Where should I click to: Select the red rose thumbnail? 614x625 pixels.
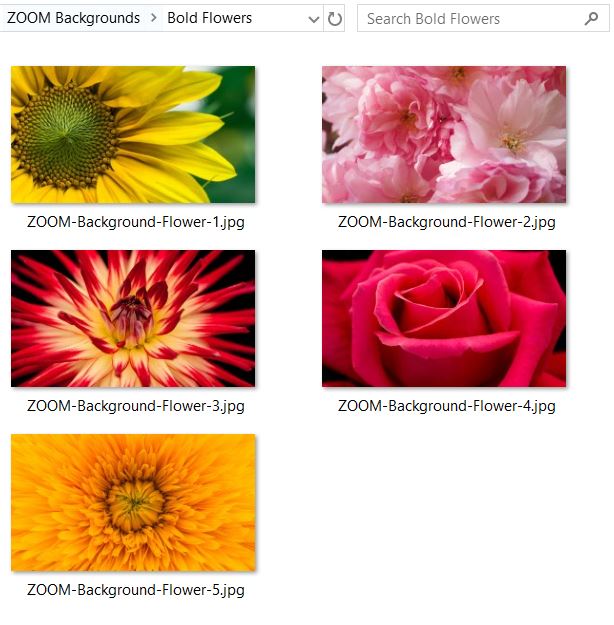pyautogui.click(x=444, y=318)
